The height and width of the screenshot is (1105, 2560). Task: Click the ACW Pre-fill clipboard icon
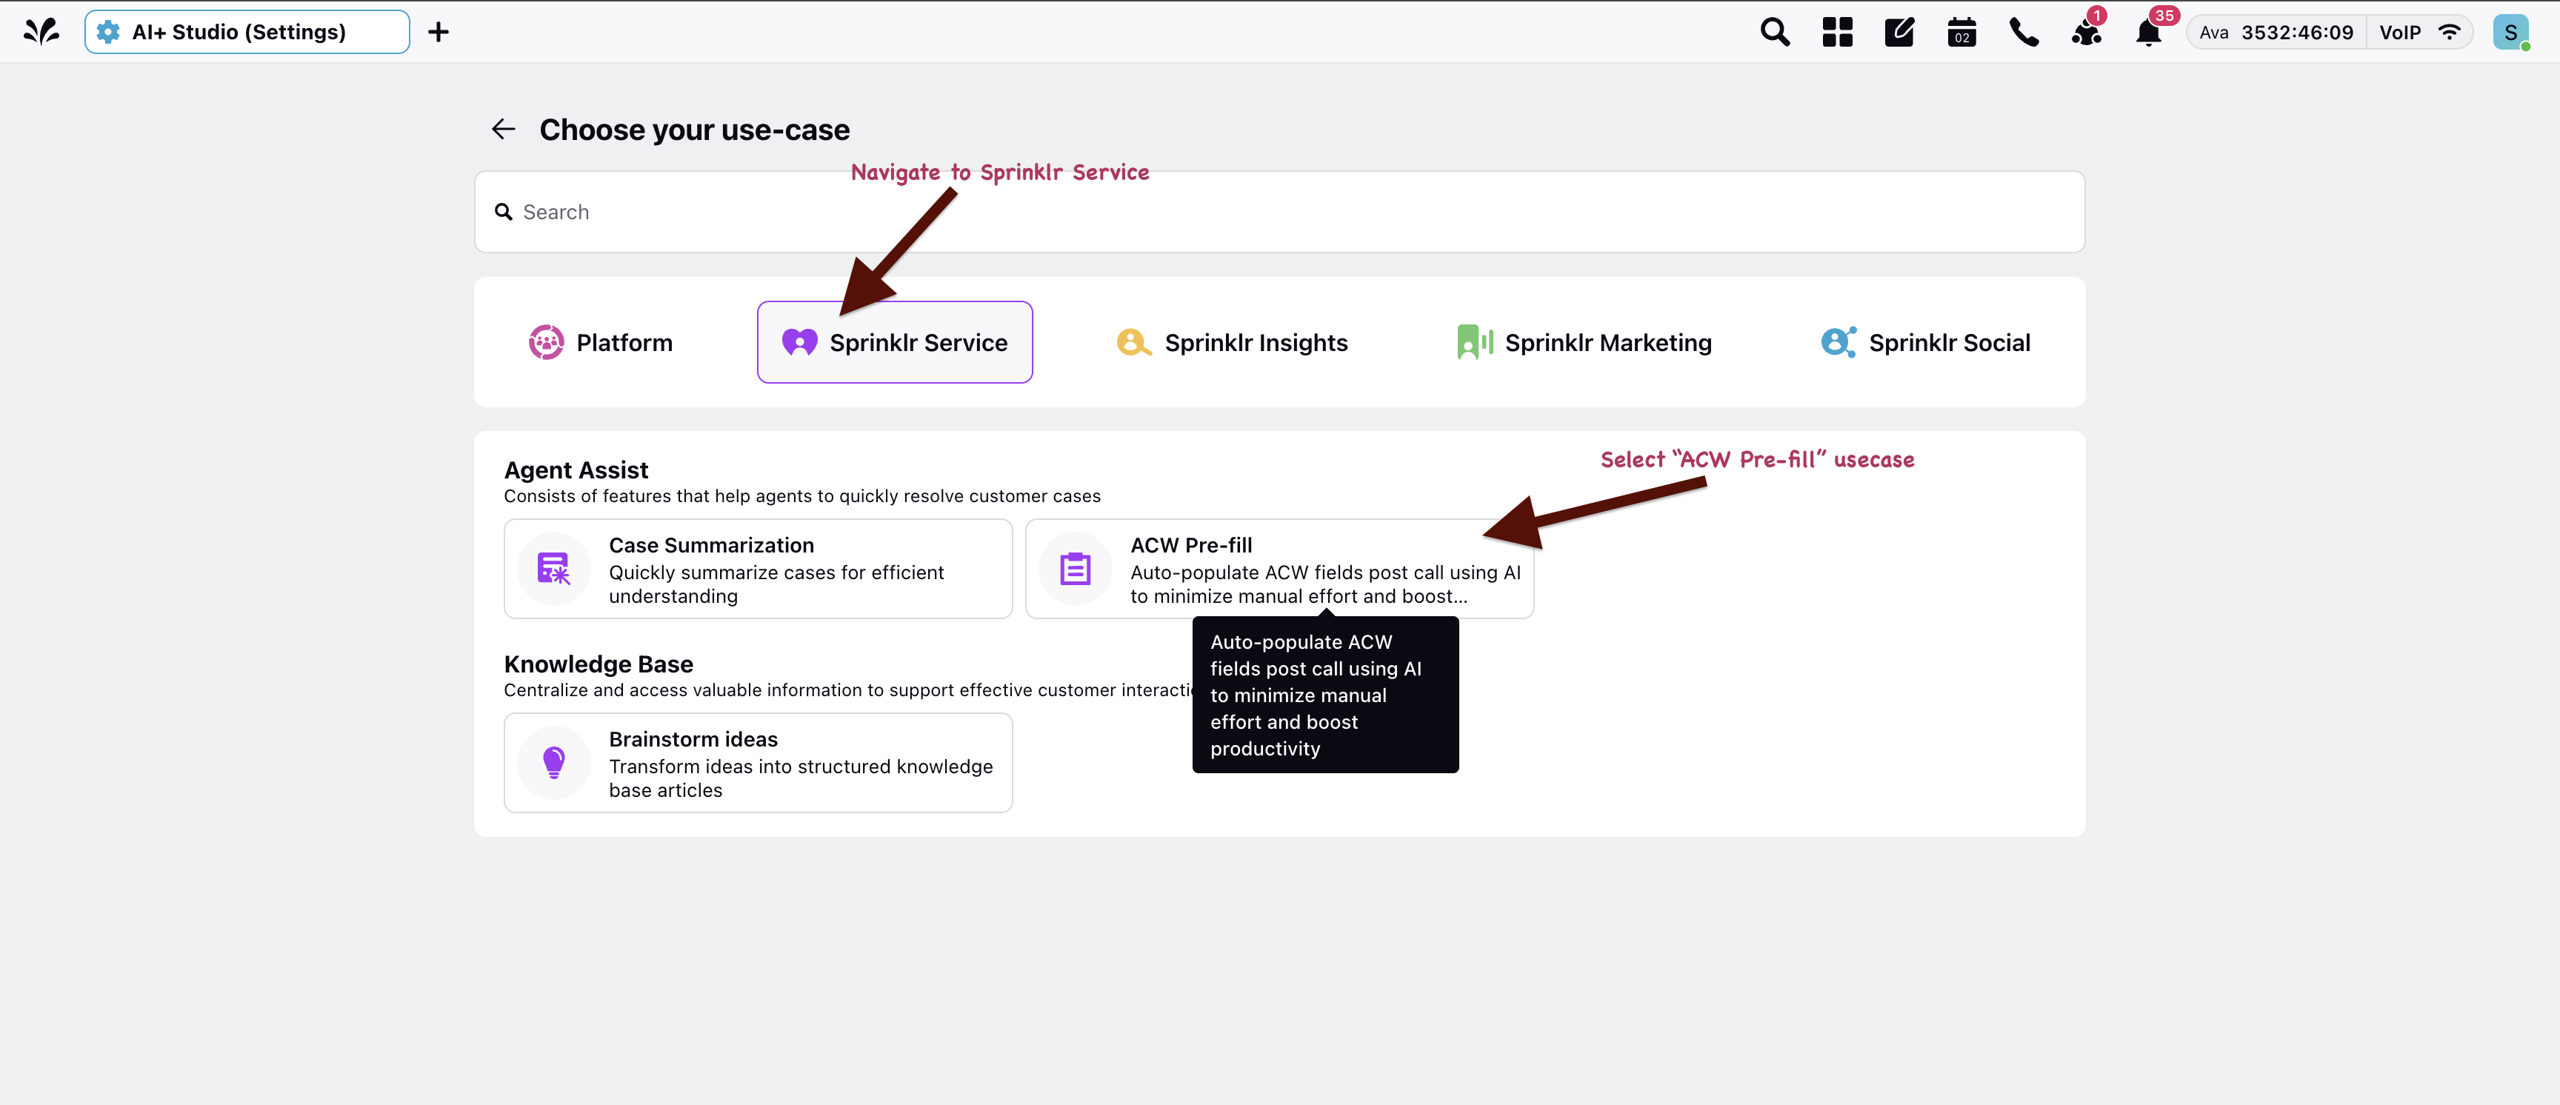tap(1075, 569)
